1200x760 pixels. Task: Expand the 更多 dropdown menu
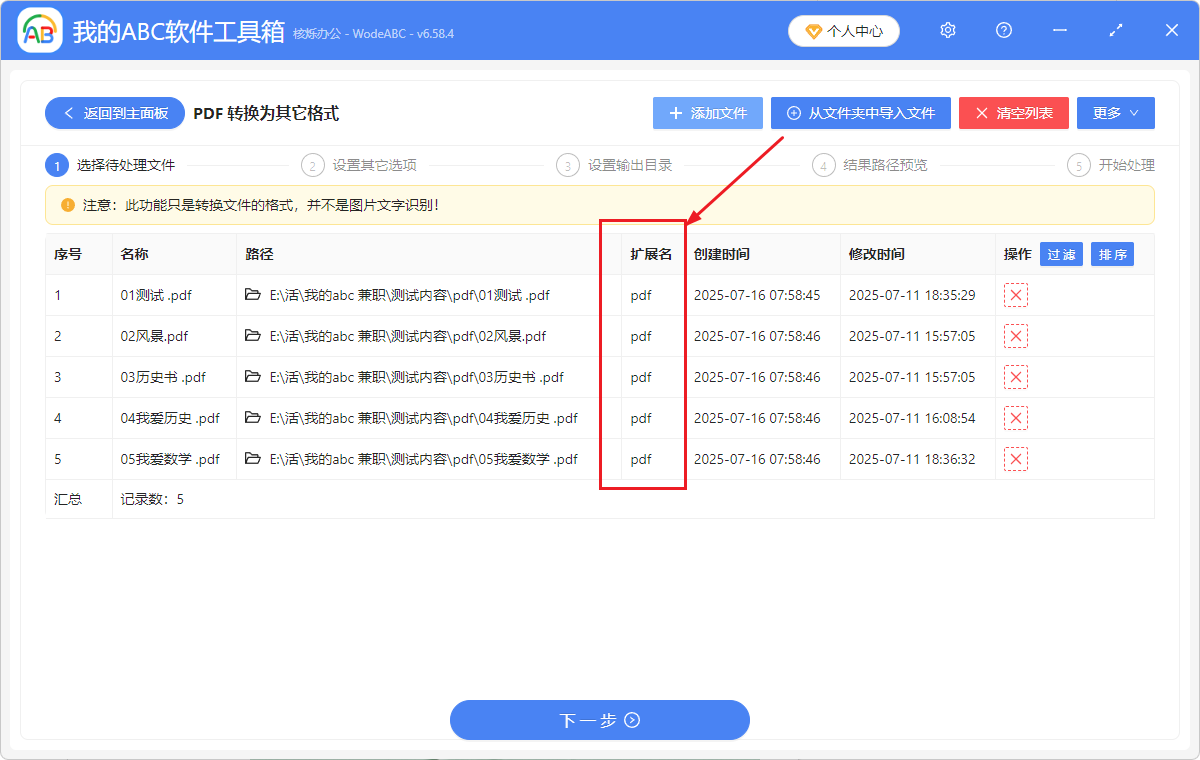(1115, 113)
